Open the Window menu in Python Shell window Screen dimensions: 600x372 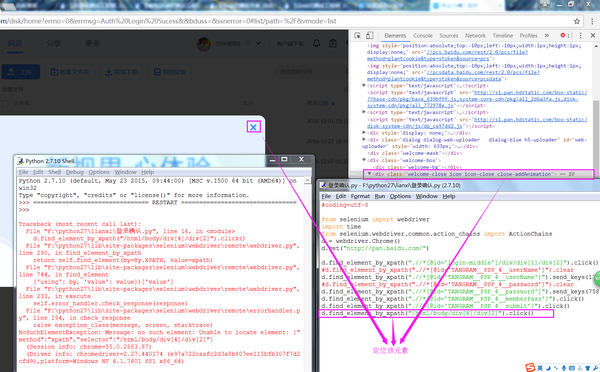[x=126, y=172]
